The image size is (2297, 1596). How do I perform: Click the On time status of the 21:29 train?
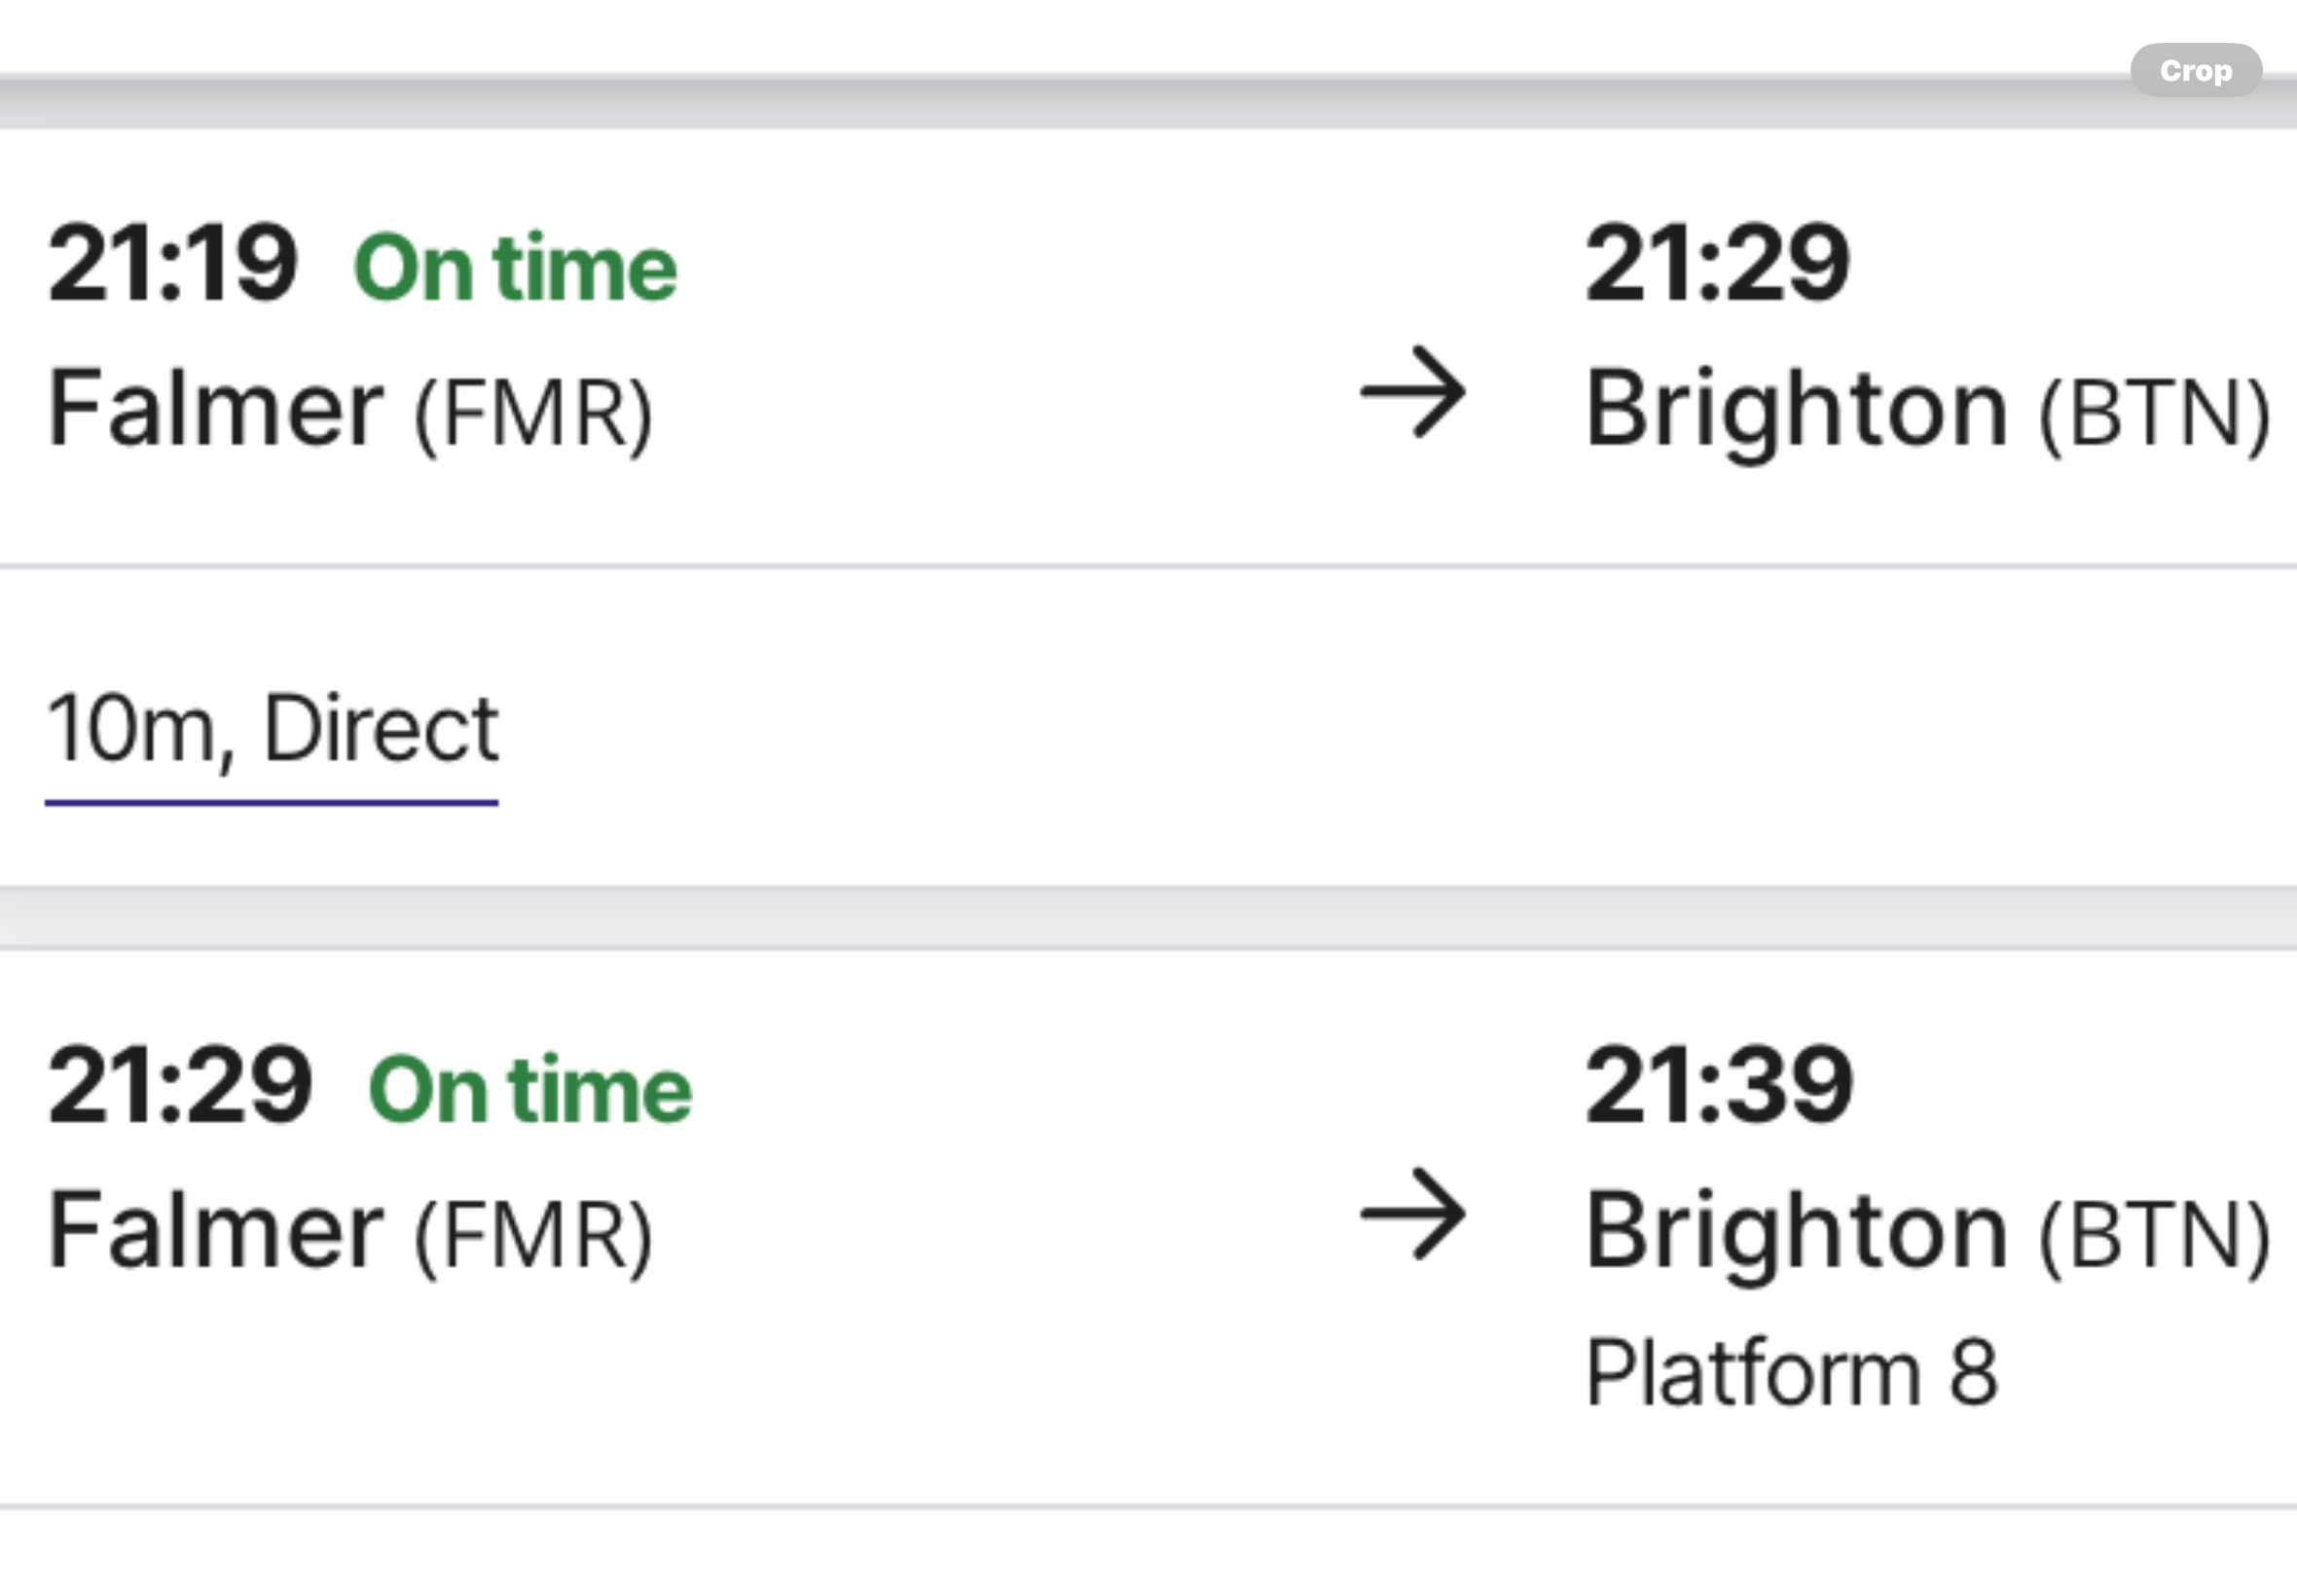coord(531,1089)
